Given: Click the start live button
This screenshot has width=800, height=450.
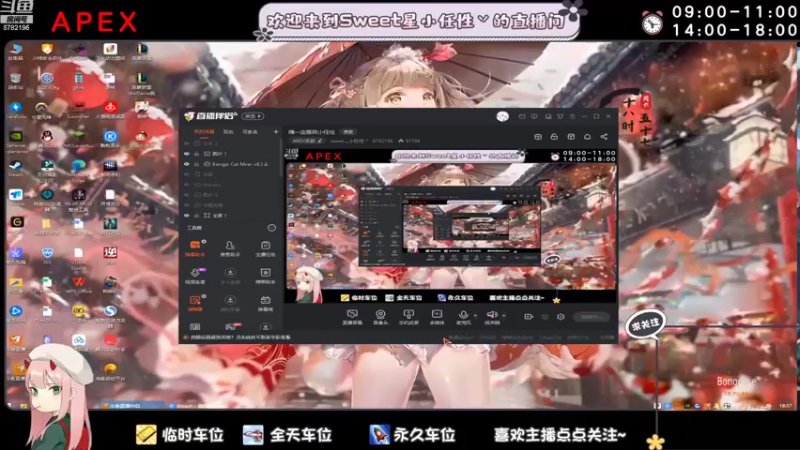Looking at the screenshot, I should click(591, 317).
